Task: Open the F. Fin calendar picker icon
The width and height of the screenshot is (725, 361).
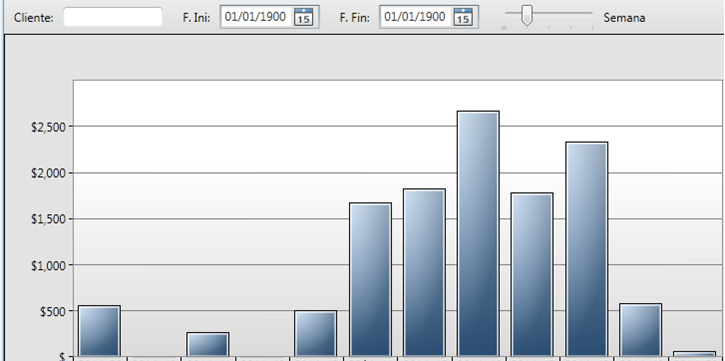Action: click(463, 17)
